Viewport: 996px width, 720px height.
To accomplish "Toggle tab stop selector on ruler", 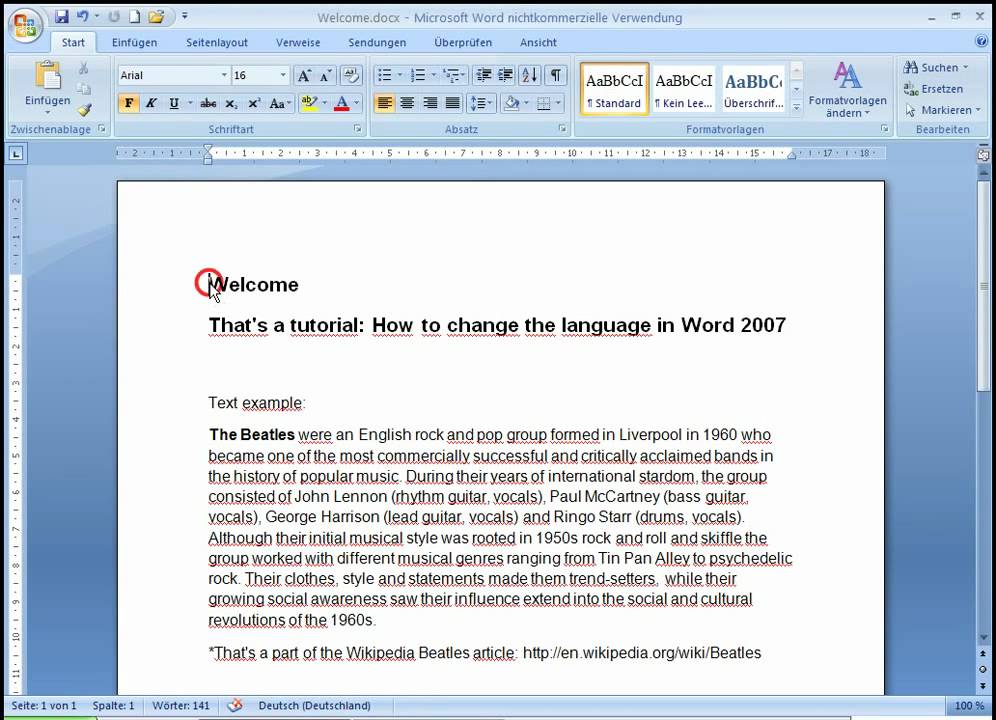I will point(17,153).
